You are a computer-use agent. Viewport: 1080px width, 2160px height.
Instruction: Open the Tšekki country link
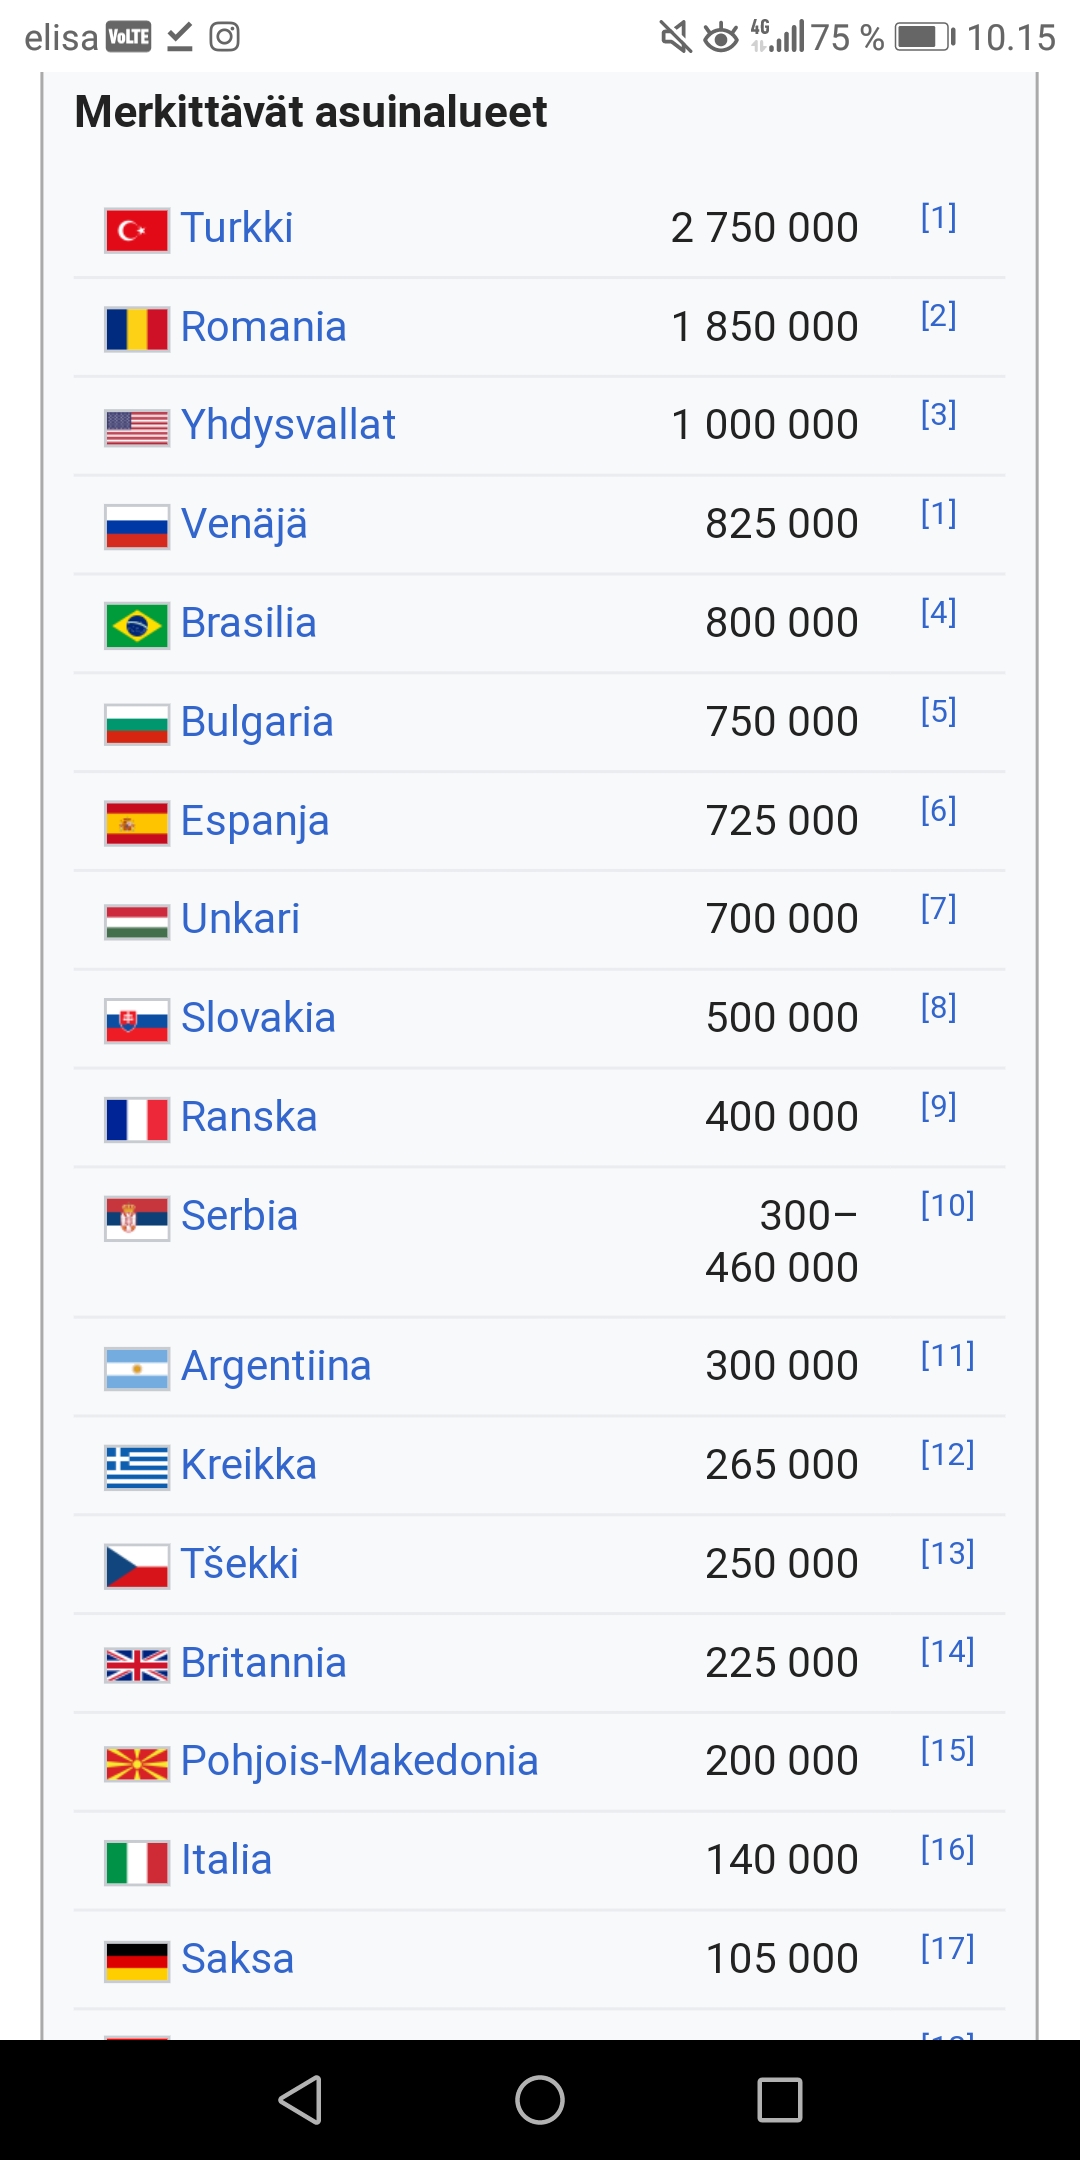[240, 1564]
